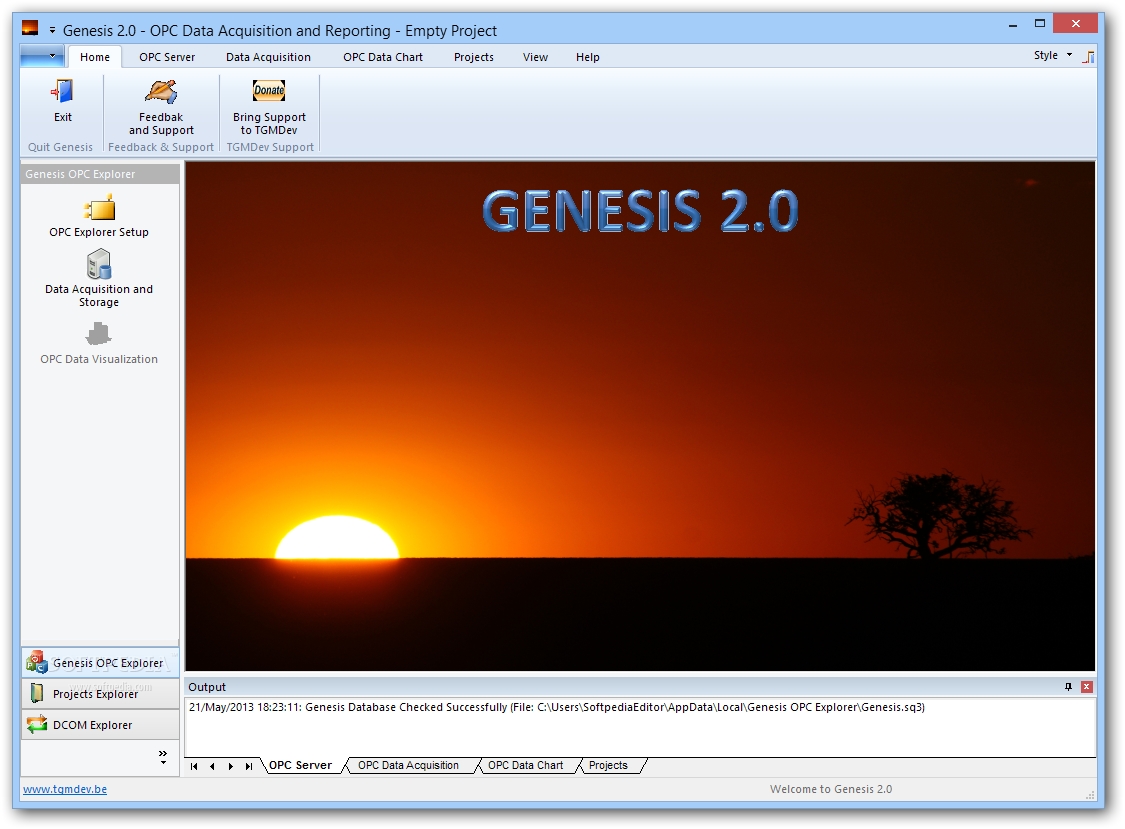
Task: Open Feedback and Support icon
Action: pyautogui.click(x=161, y=91)
